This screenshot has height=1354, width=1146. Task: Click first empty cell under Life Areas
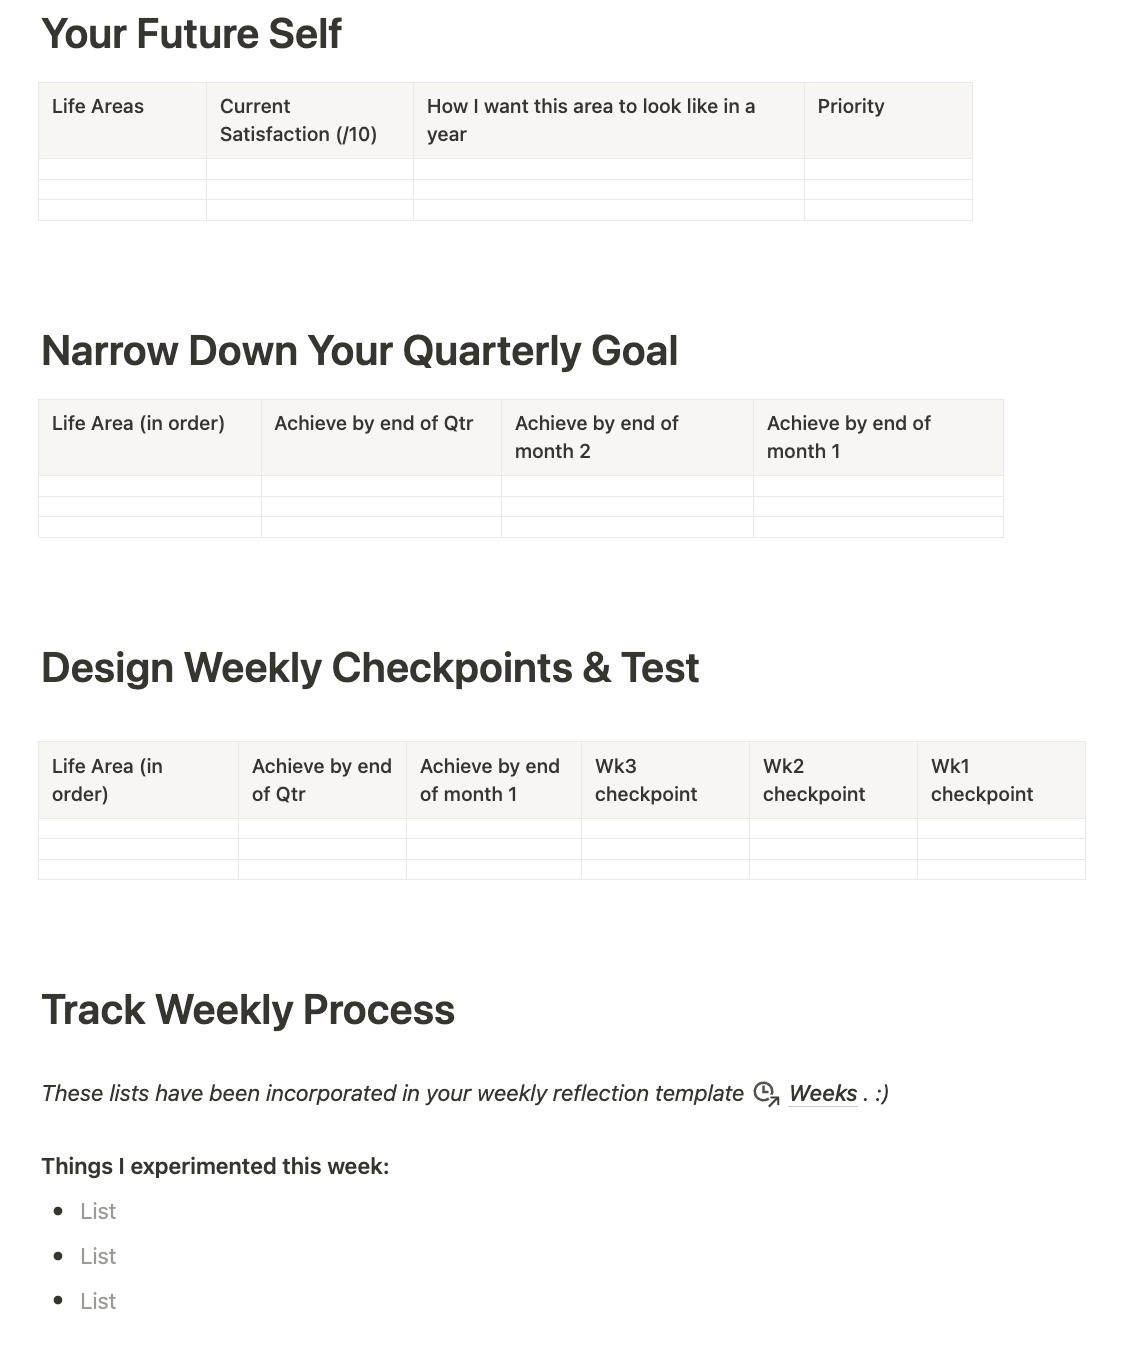122,169
